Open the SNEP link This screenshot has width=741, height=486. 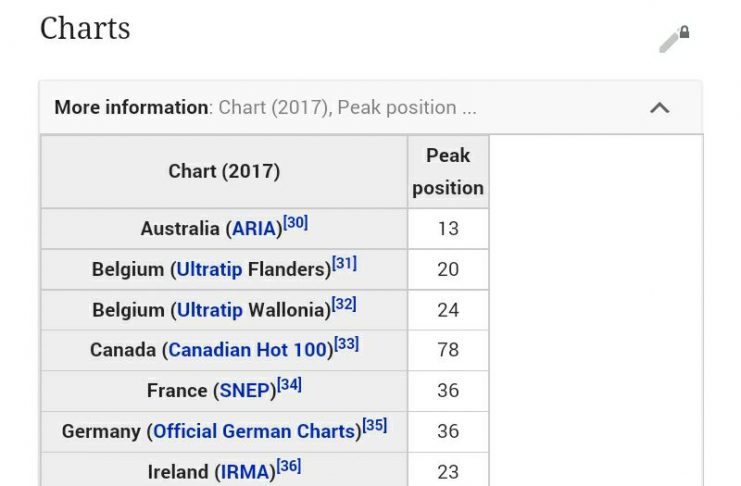(244, 391)
